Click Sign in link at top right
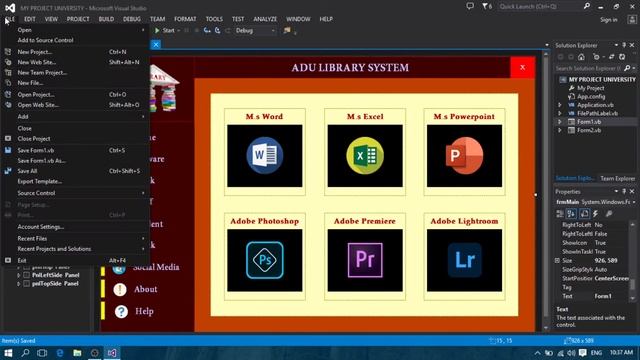The height and width of the screenshot is (360, 640). tap(609, 20)
